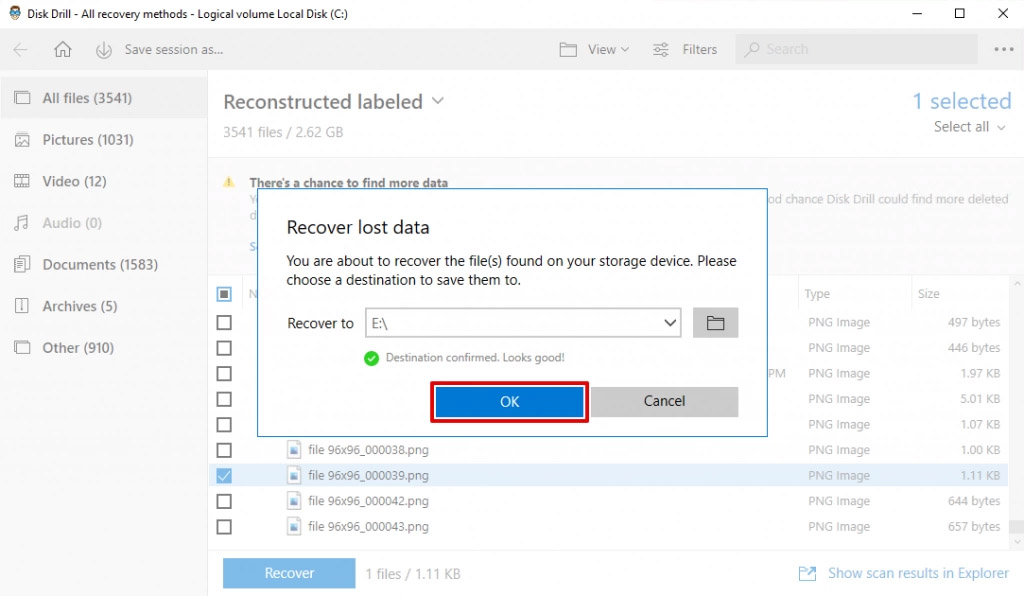Screen dimensions: 1024x596
Task: Check the file 96x96_000038.png checkbox
Action: point(224,450)
